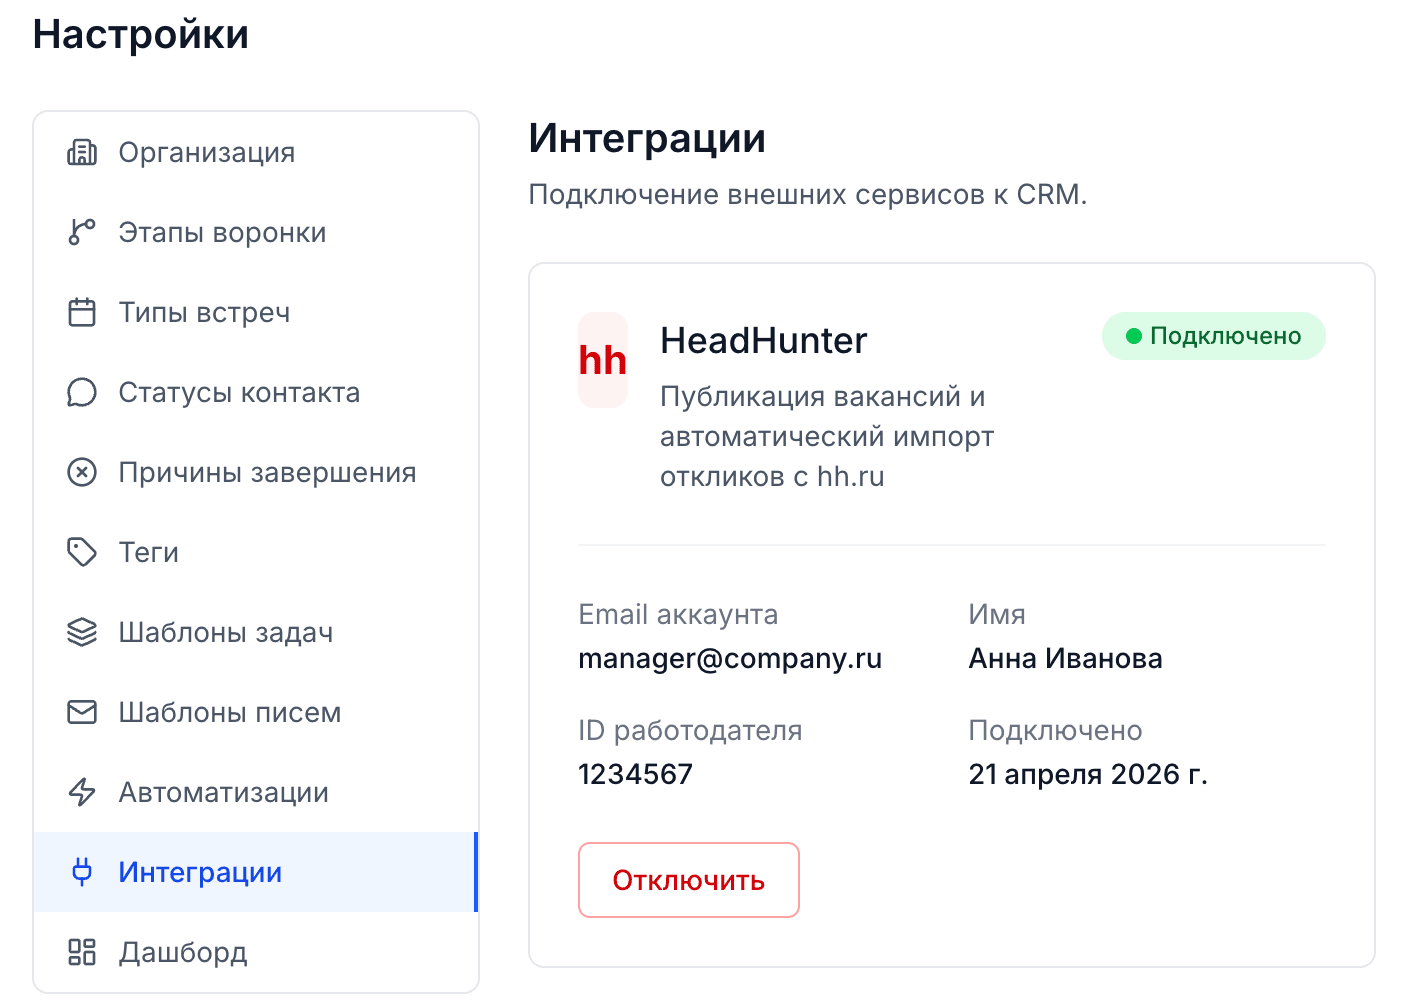Viewport: 1410px width, 1004px height.
Task: Click the circled X icon for Причины завершения
Action: click(x=82, y=472)
